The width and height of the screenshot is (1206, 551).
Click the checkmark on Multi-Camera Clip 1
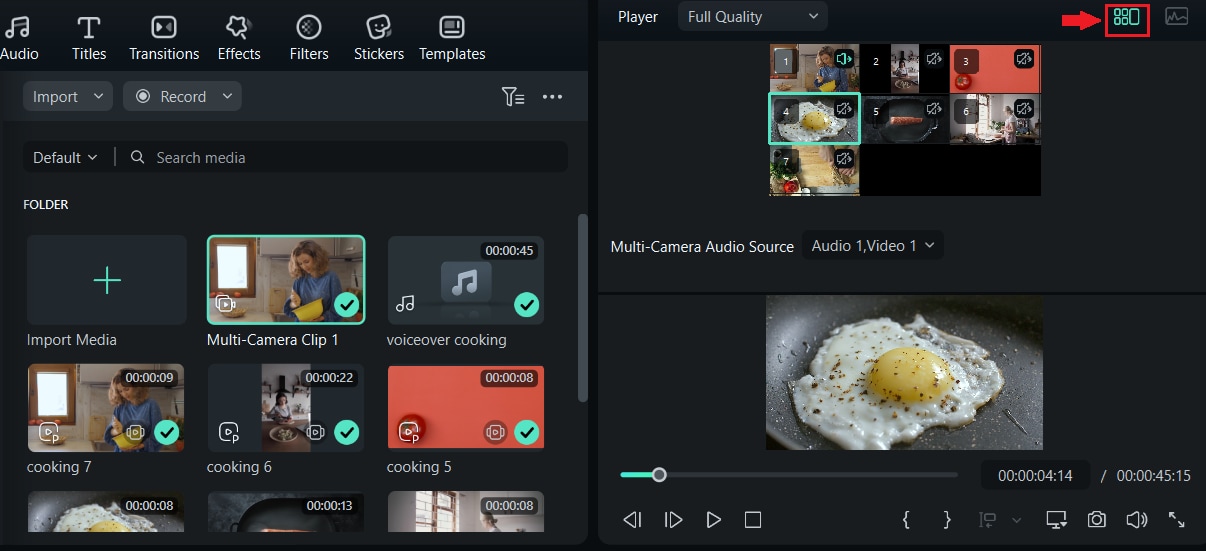tap(347, 304)
